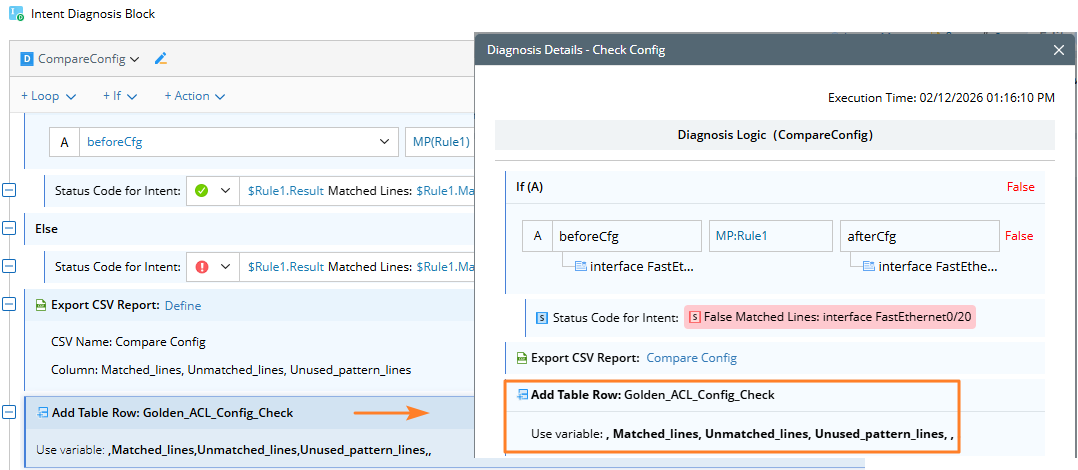Collapse the Add Table Row block in the editor
Image resolution: width=1078 pixels, height=470 pixels.
[x=10, y=412]
